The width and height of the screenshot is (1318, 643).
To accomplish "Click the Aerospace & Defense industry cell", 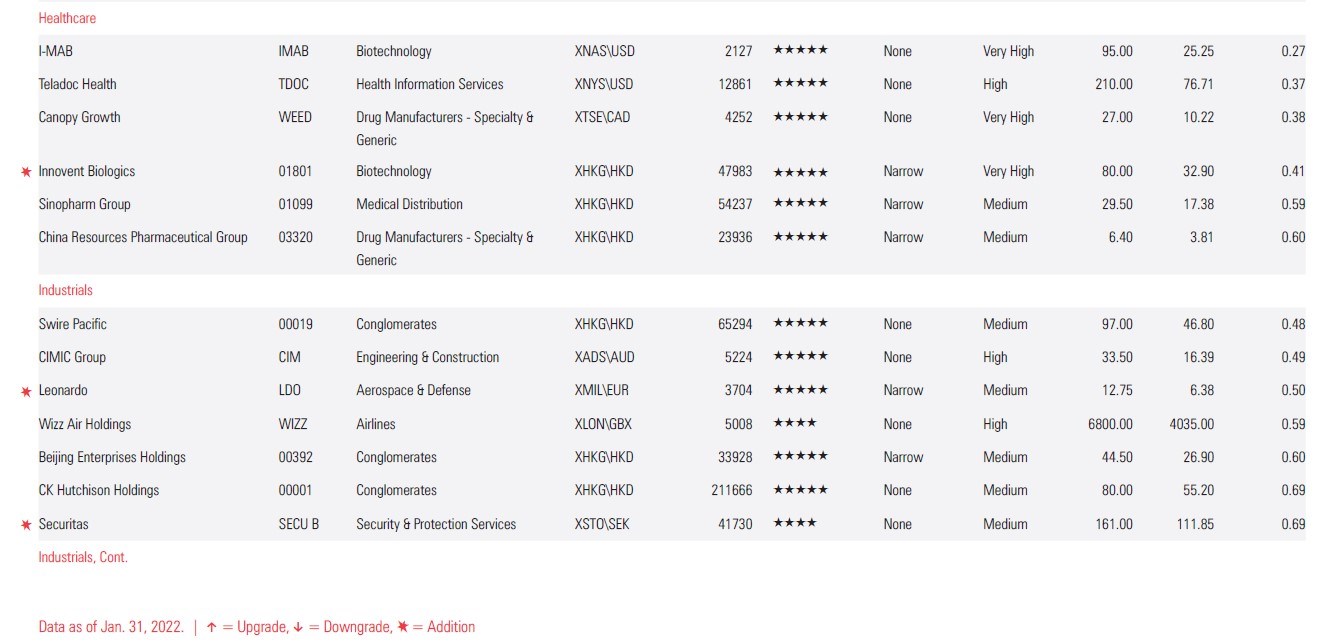I will 413,390.
